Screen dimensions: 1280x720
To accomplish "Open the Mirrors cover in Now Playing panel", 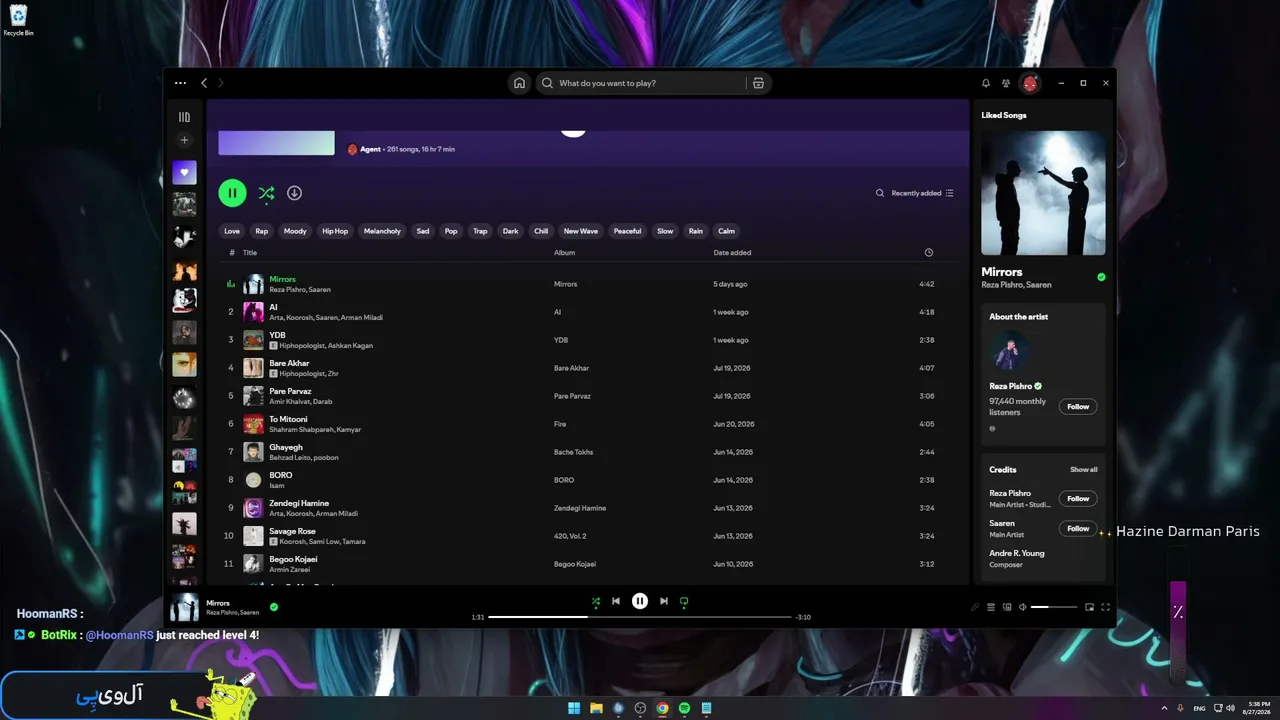I will [x=1043, y=193].
